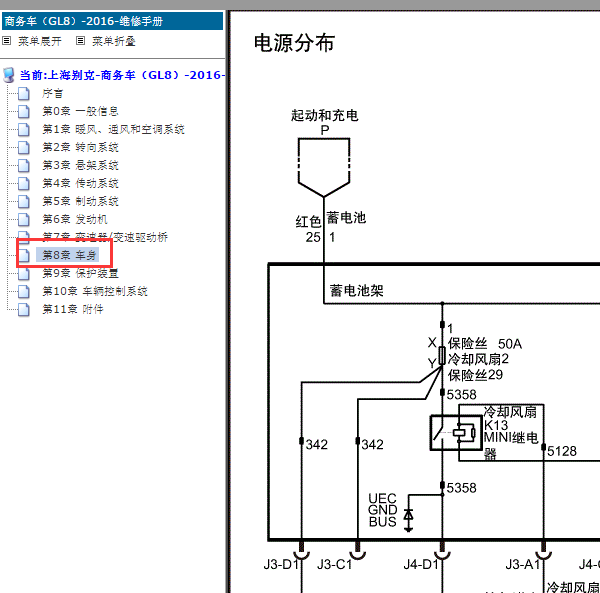The width and height of the screenshot is (600, 593).
Task: Click the 起动和充电 label in diagram
Action: pyautogui.click(x=324, y=115)
